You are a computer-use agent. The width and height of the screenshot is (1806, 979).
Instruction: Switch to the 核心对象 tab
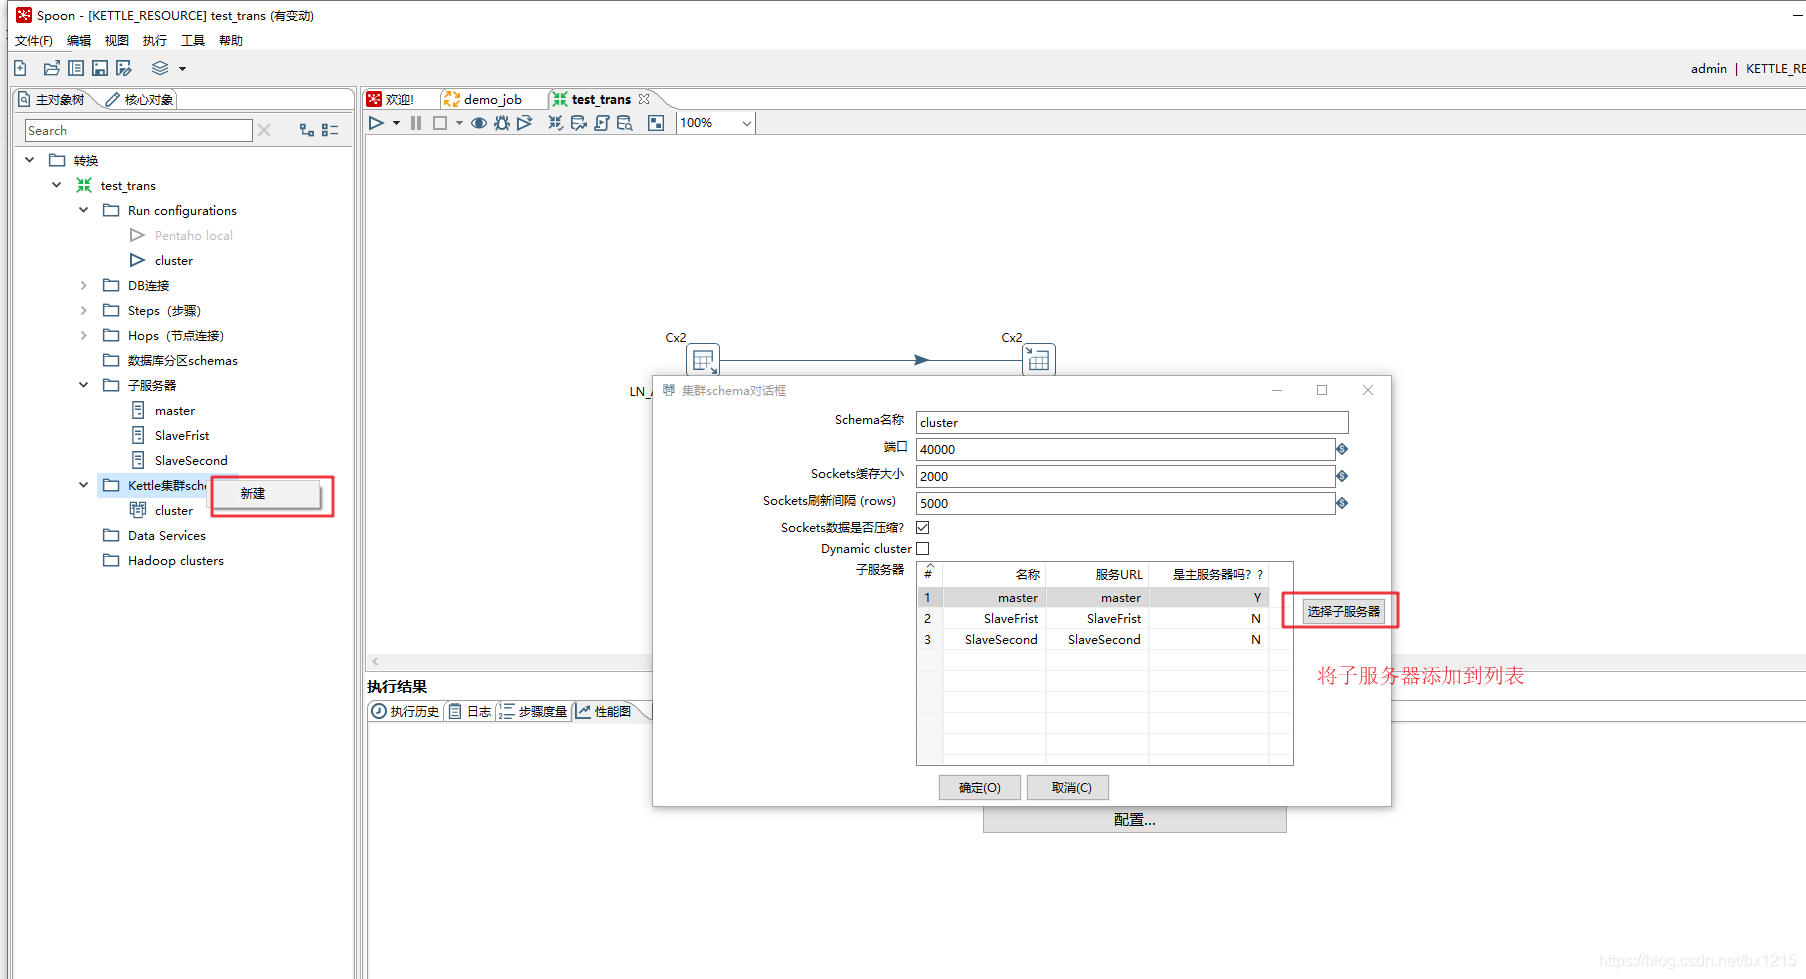pos(140,100)
